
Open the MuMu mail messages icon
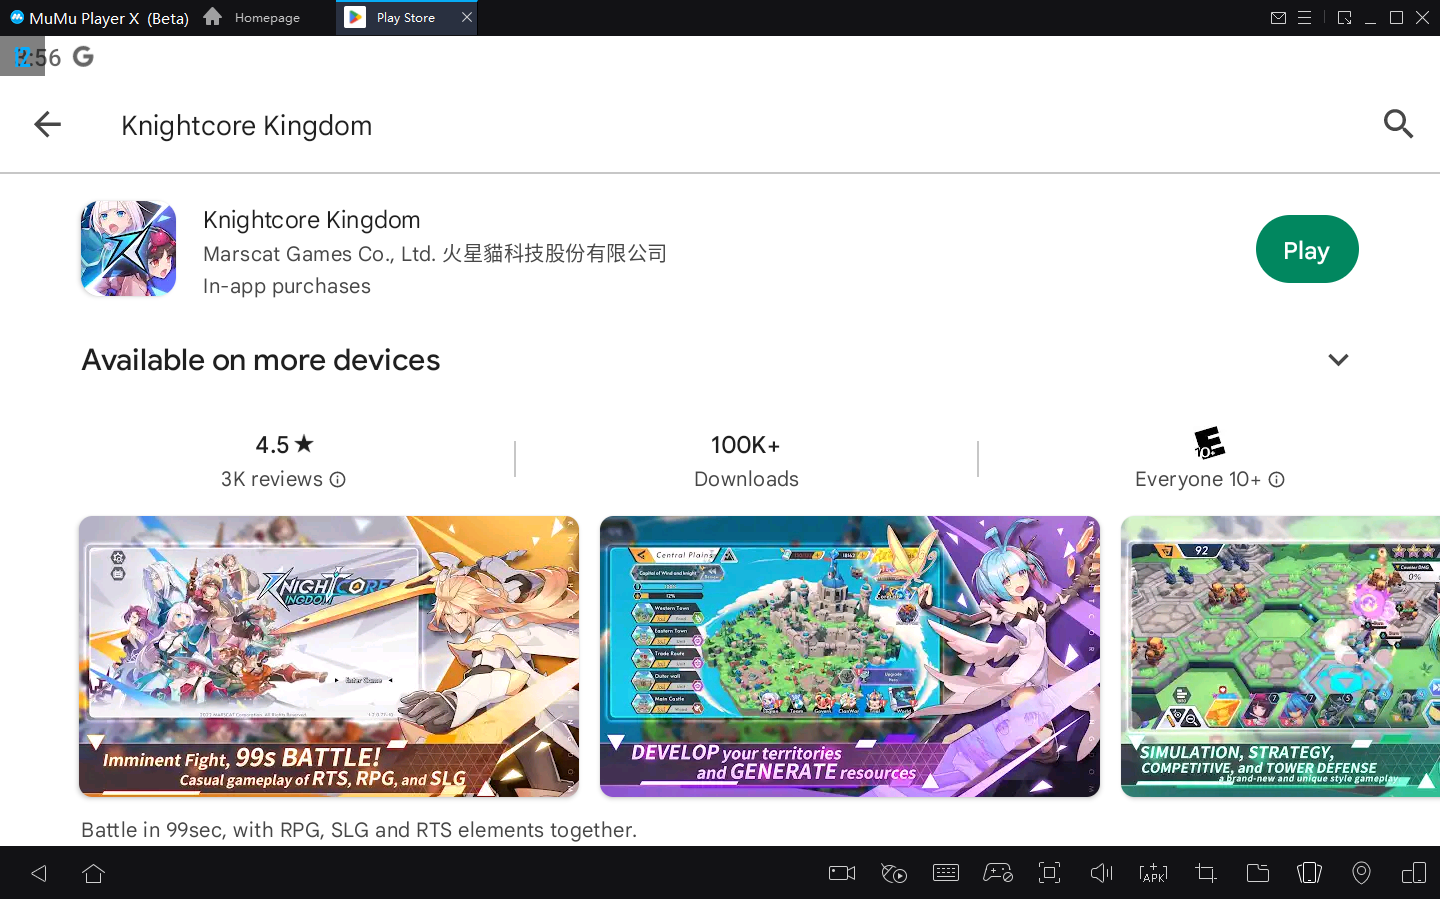[1278, 18]
